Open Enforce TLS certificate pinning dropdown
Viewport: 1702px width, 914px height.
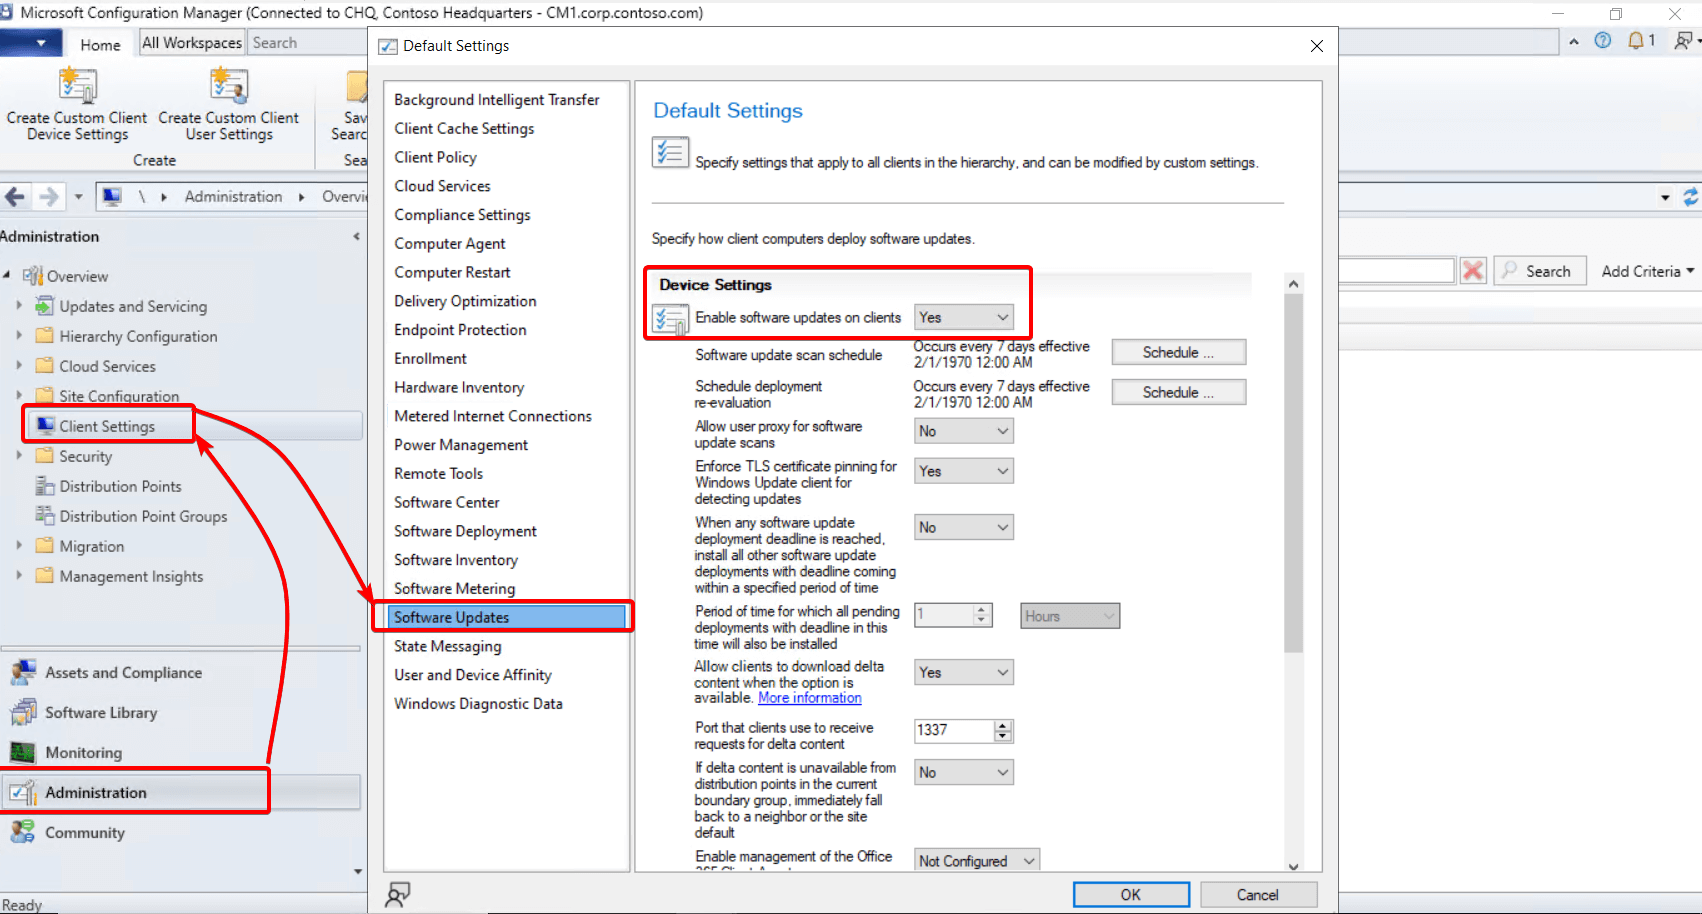click(964, 471)
